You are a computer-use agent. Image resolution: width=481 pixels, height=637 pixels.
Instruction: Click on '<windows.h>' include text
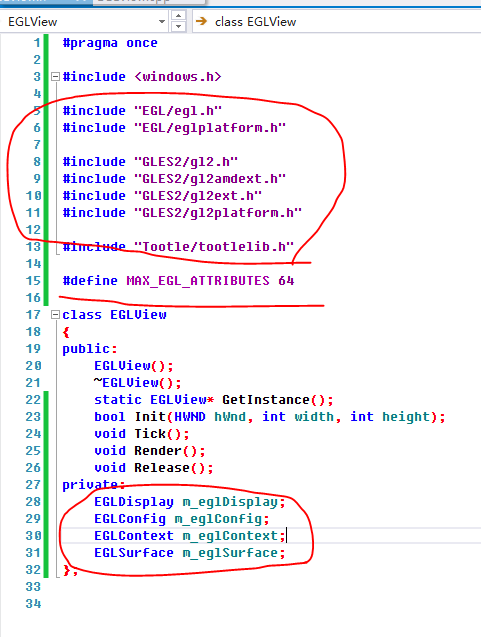pos(178,76)
